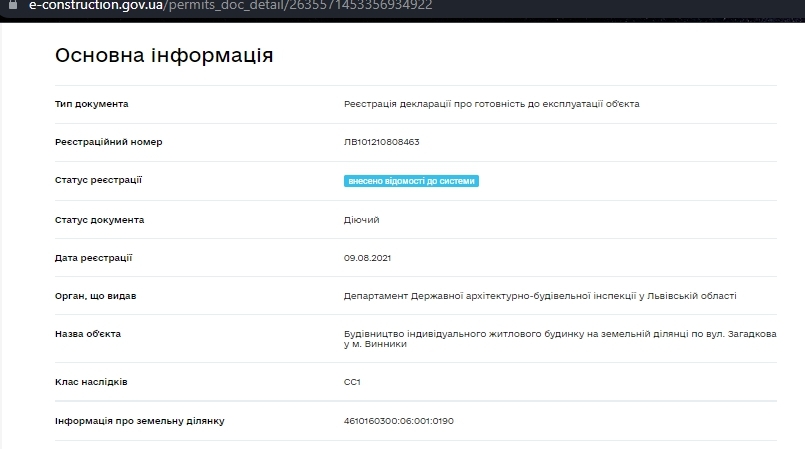Select the e-construction.gov.ua URL in address bar
The width and height of the screenshot is (805, 449).
pyautogui.click(x=231, y=6)
